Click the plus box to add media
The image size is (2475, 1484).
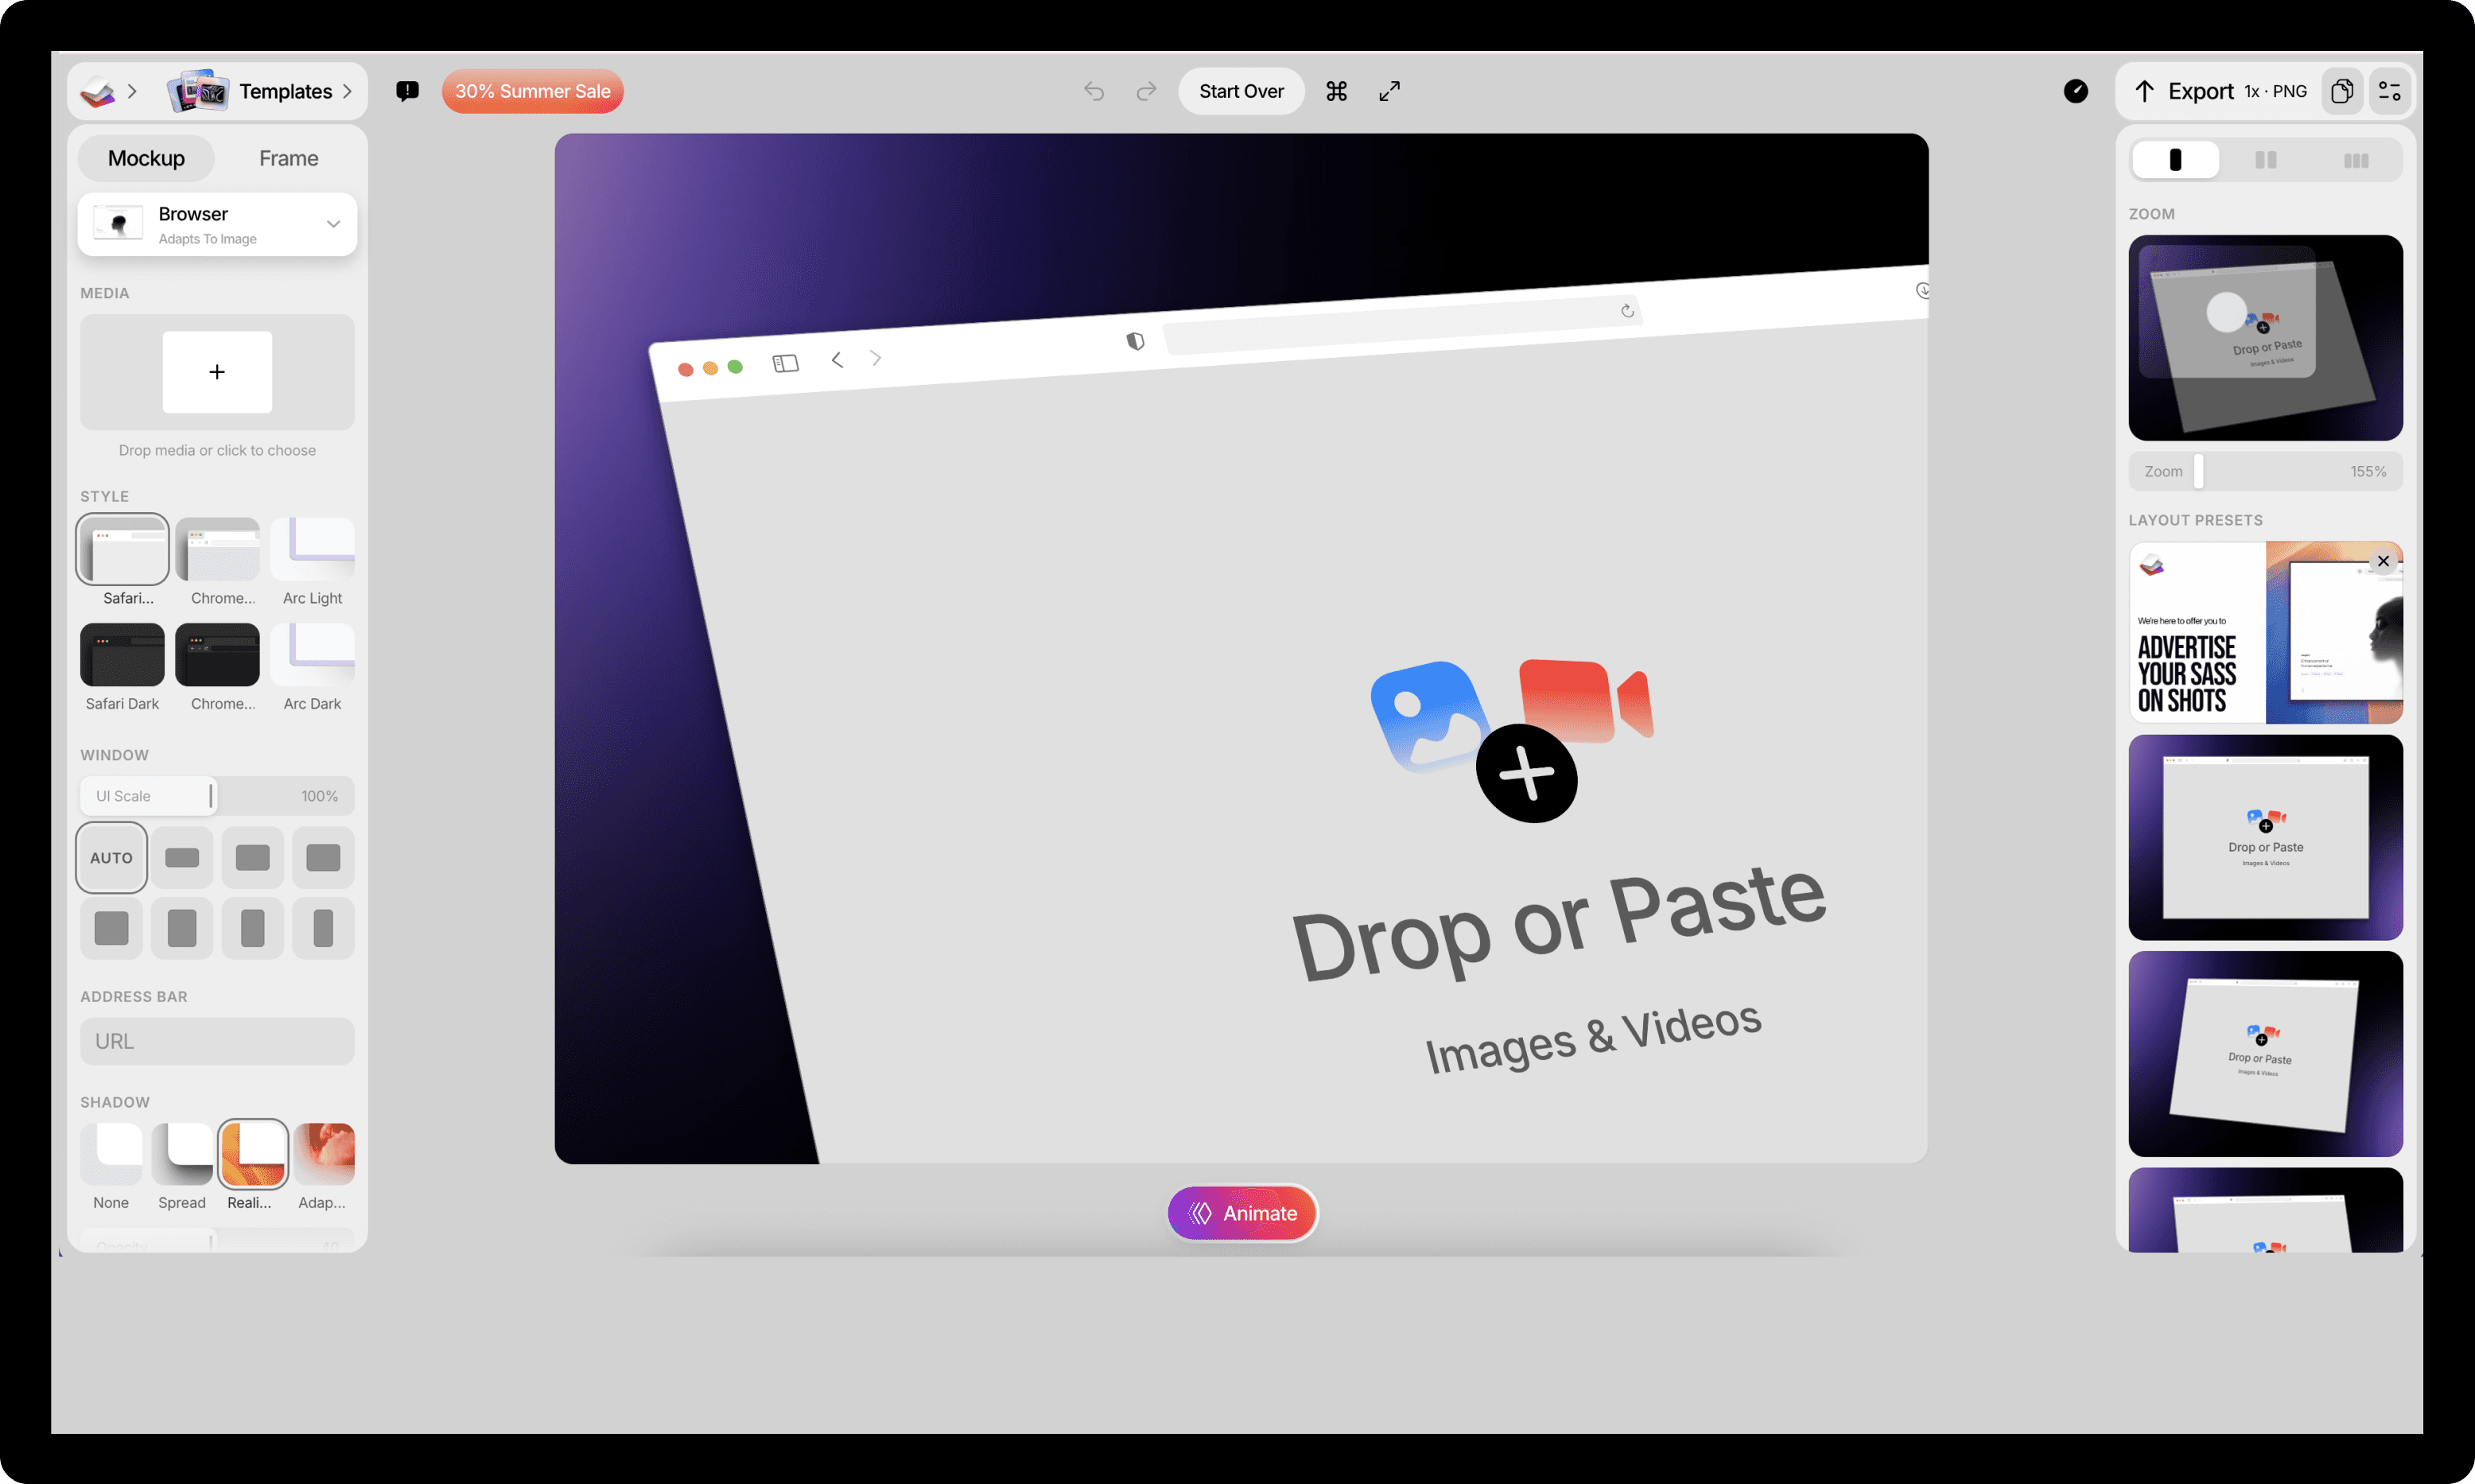(x=217, y=372)
